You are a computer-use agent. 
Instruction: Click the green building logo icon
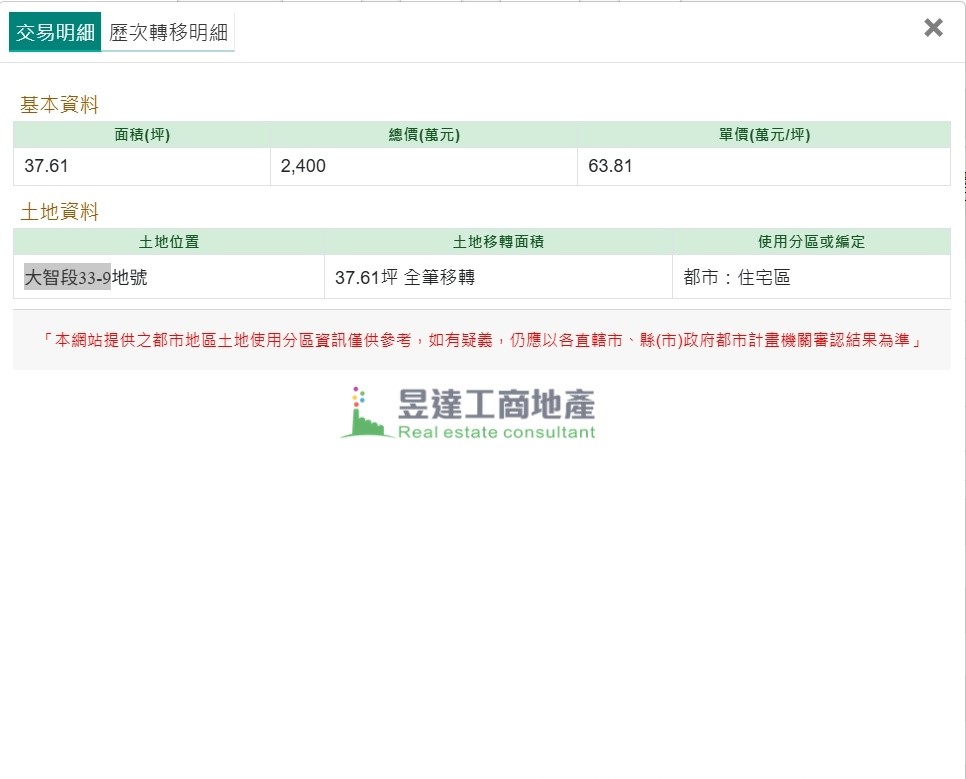pyautogui.click(x=365, y=413)
